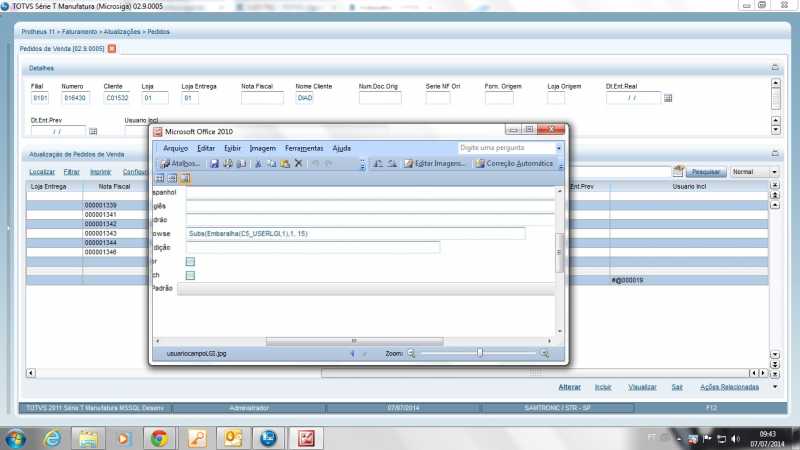Open Windows Start button
The width and height of the screenshot is (800, 450).
tap(15, 438)
